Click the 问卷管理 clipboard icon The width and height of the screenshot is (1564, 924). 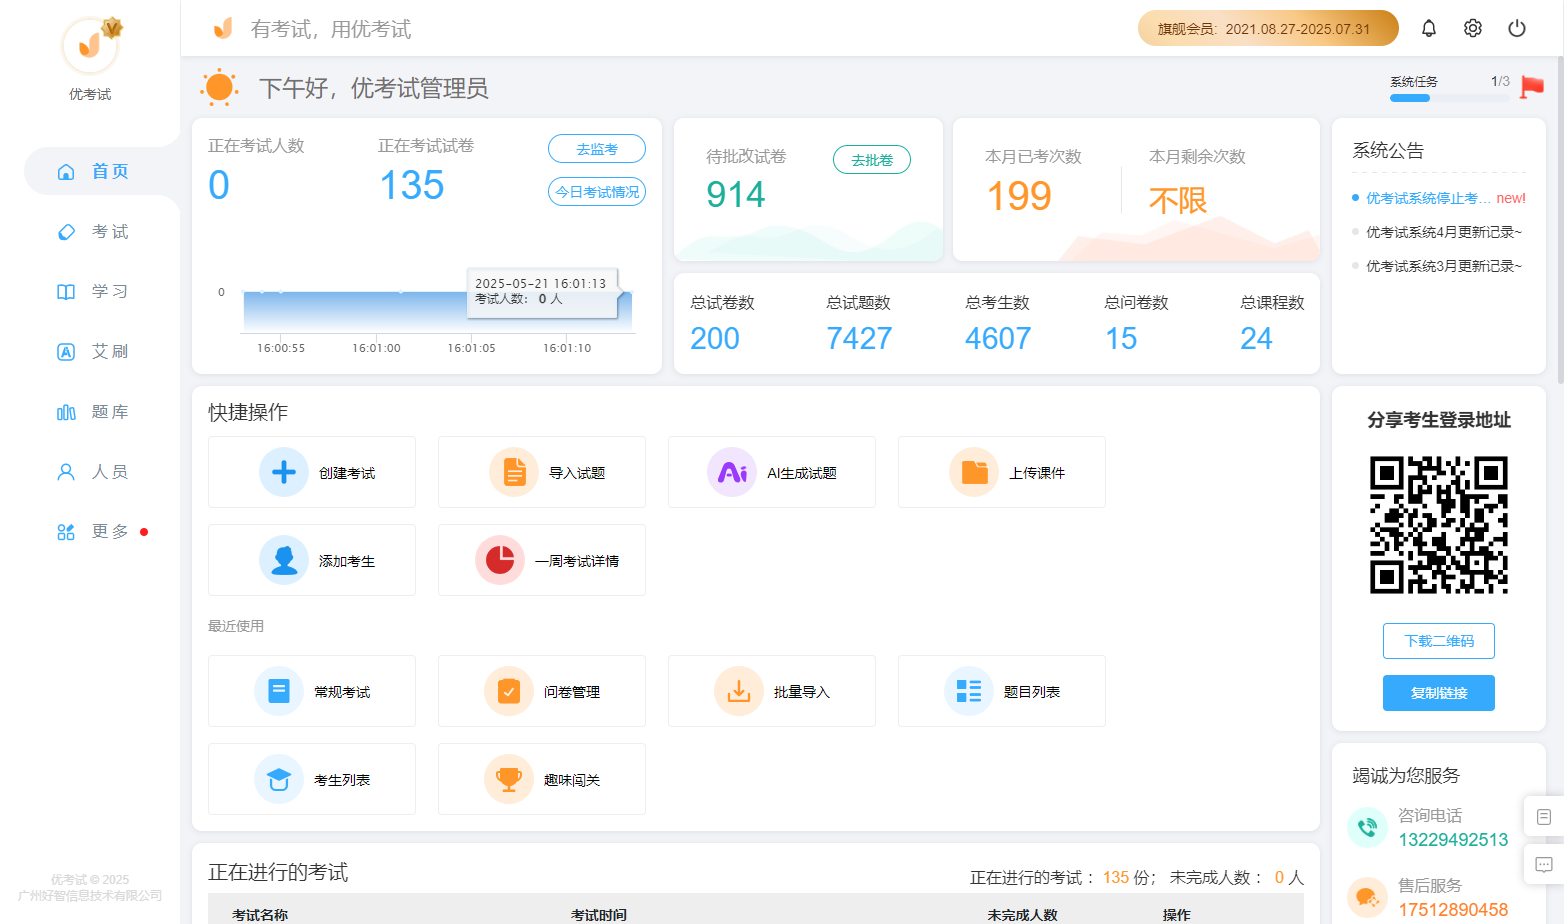(x=509, y=691)
